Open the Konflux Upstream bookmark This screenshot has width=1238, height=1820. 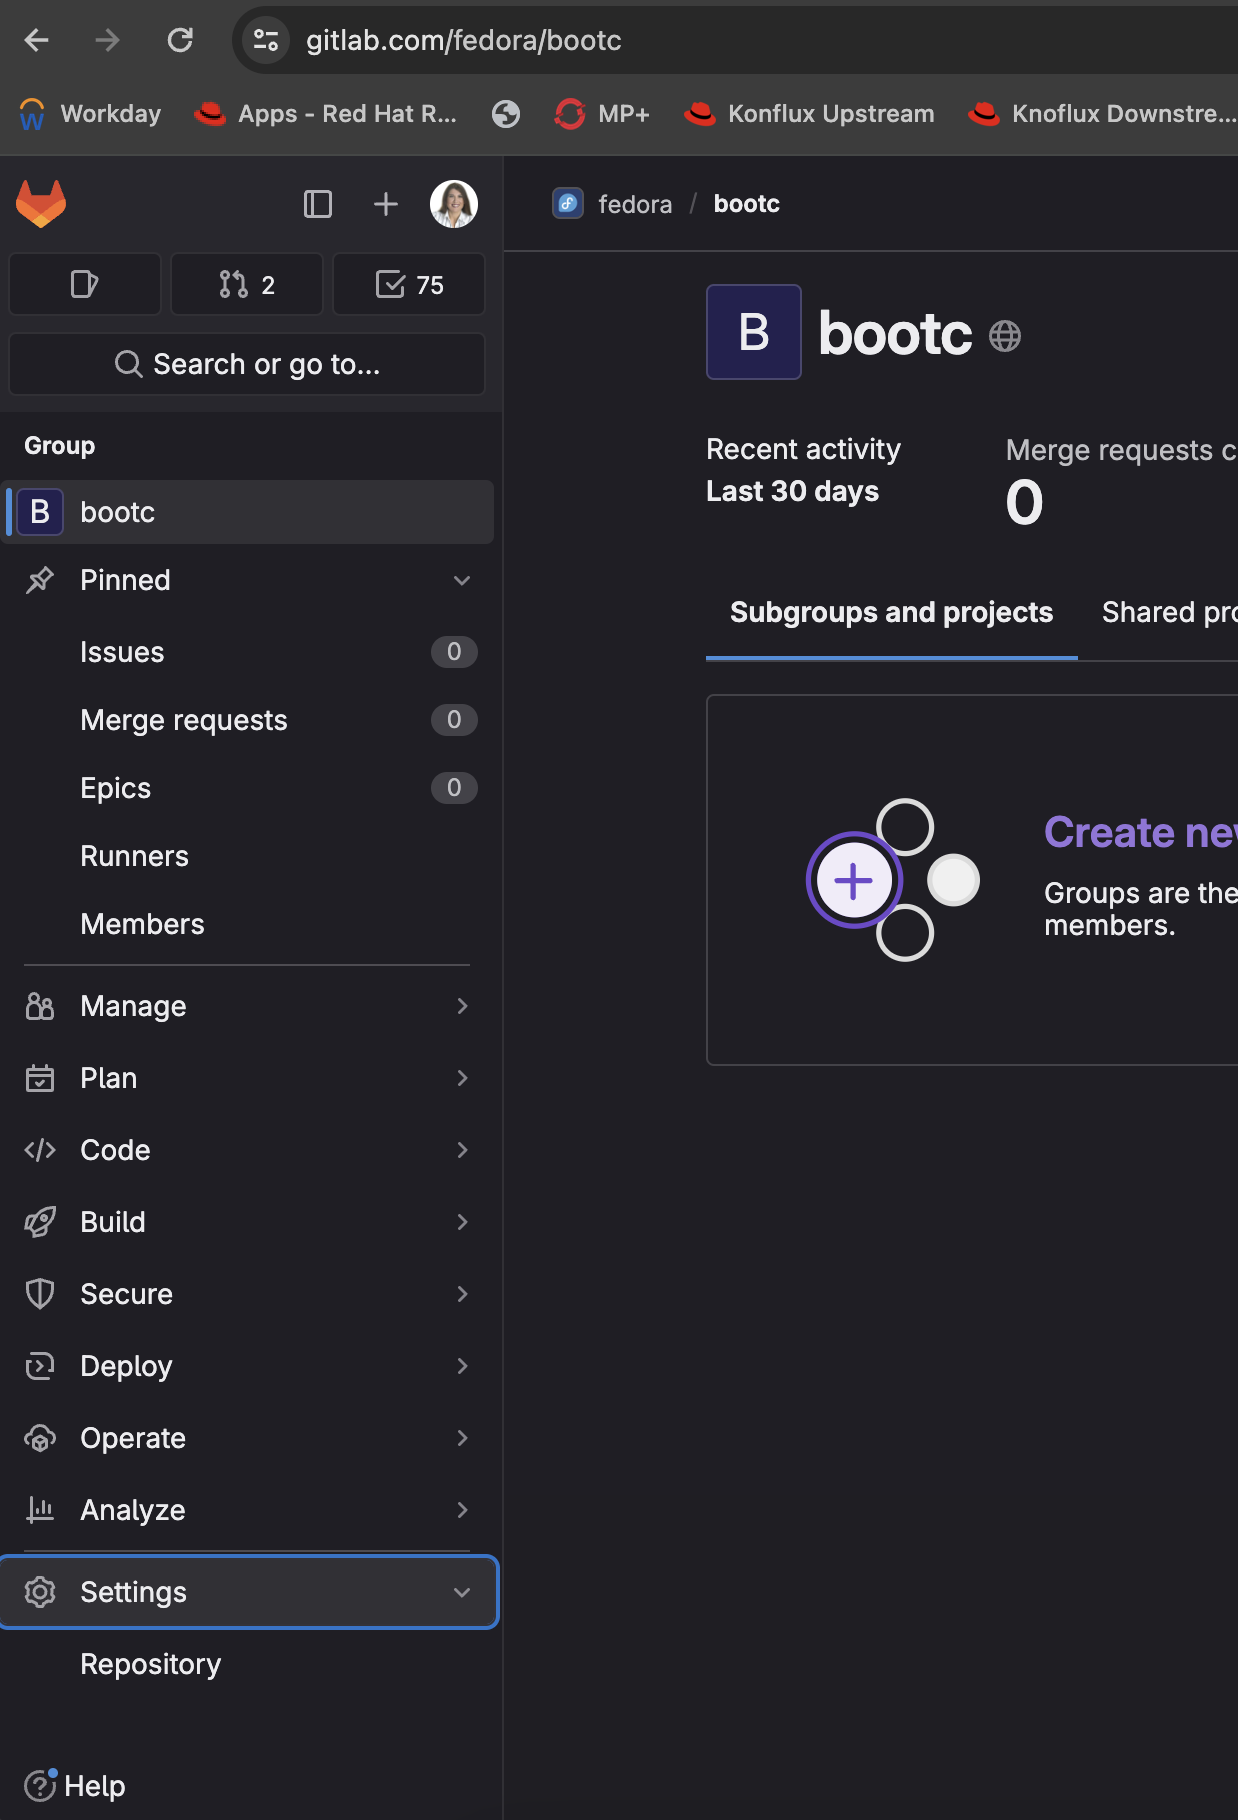point(809,114)
